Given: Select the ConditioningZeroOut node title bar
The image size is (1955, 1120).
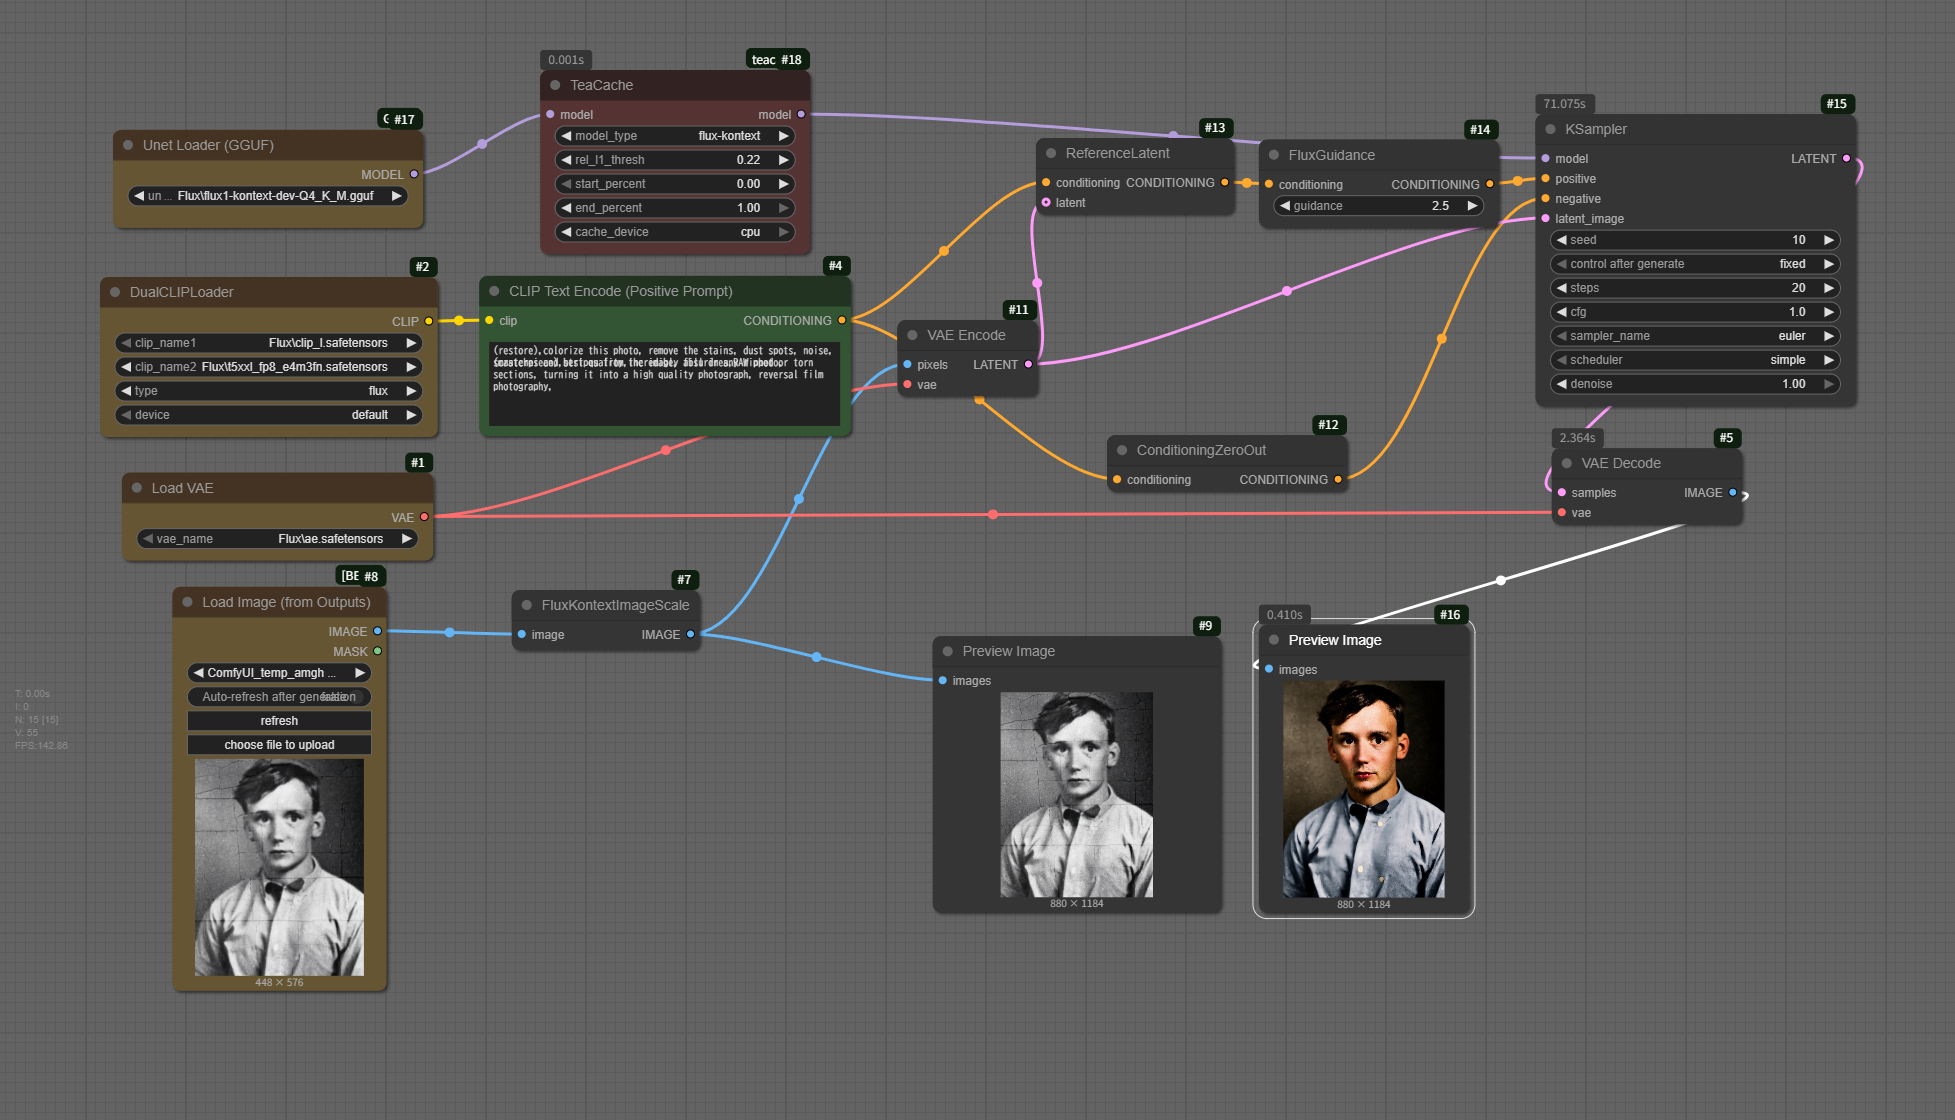Looking at the screenshot, I should (1201, 450).
